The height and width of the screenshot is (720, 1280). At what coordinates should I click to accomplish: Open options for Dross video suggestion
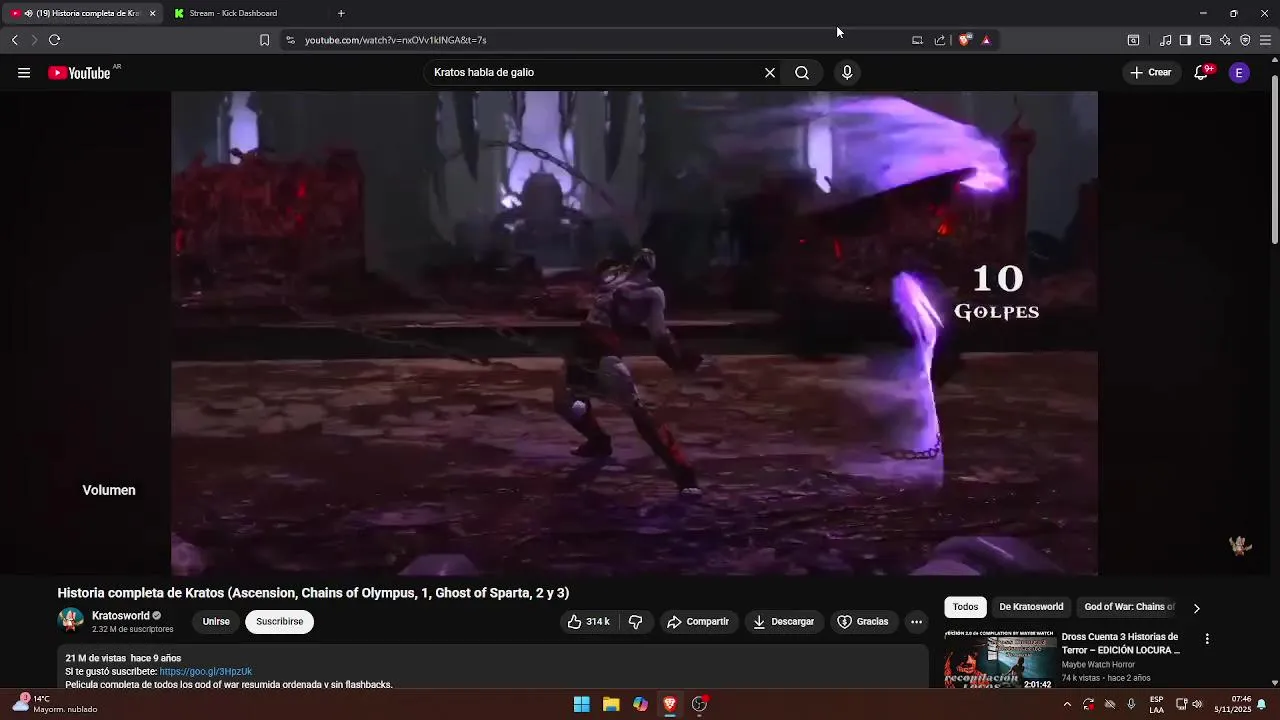[1207, 639]
